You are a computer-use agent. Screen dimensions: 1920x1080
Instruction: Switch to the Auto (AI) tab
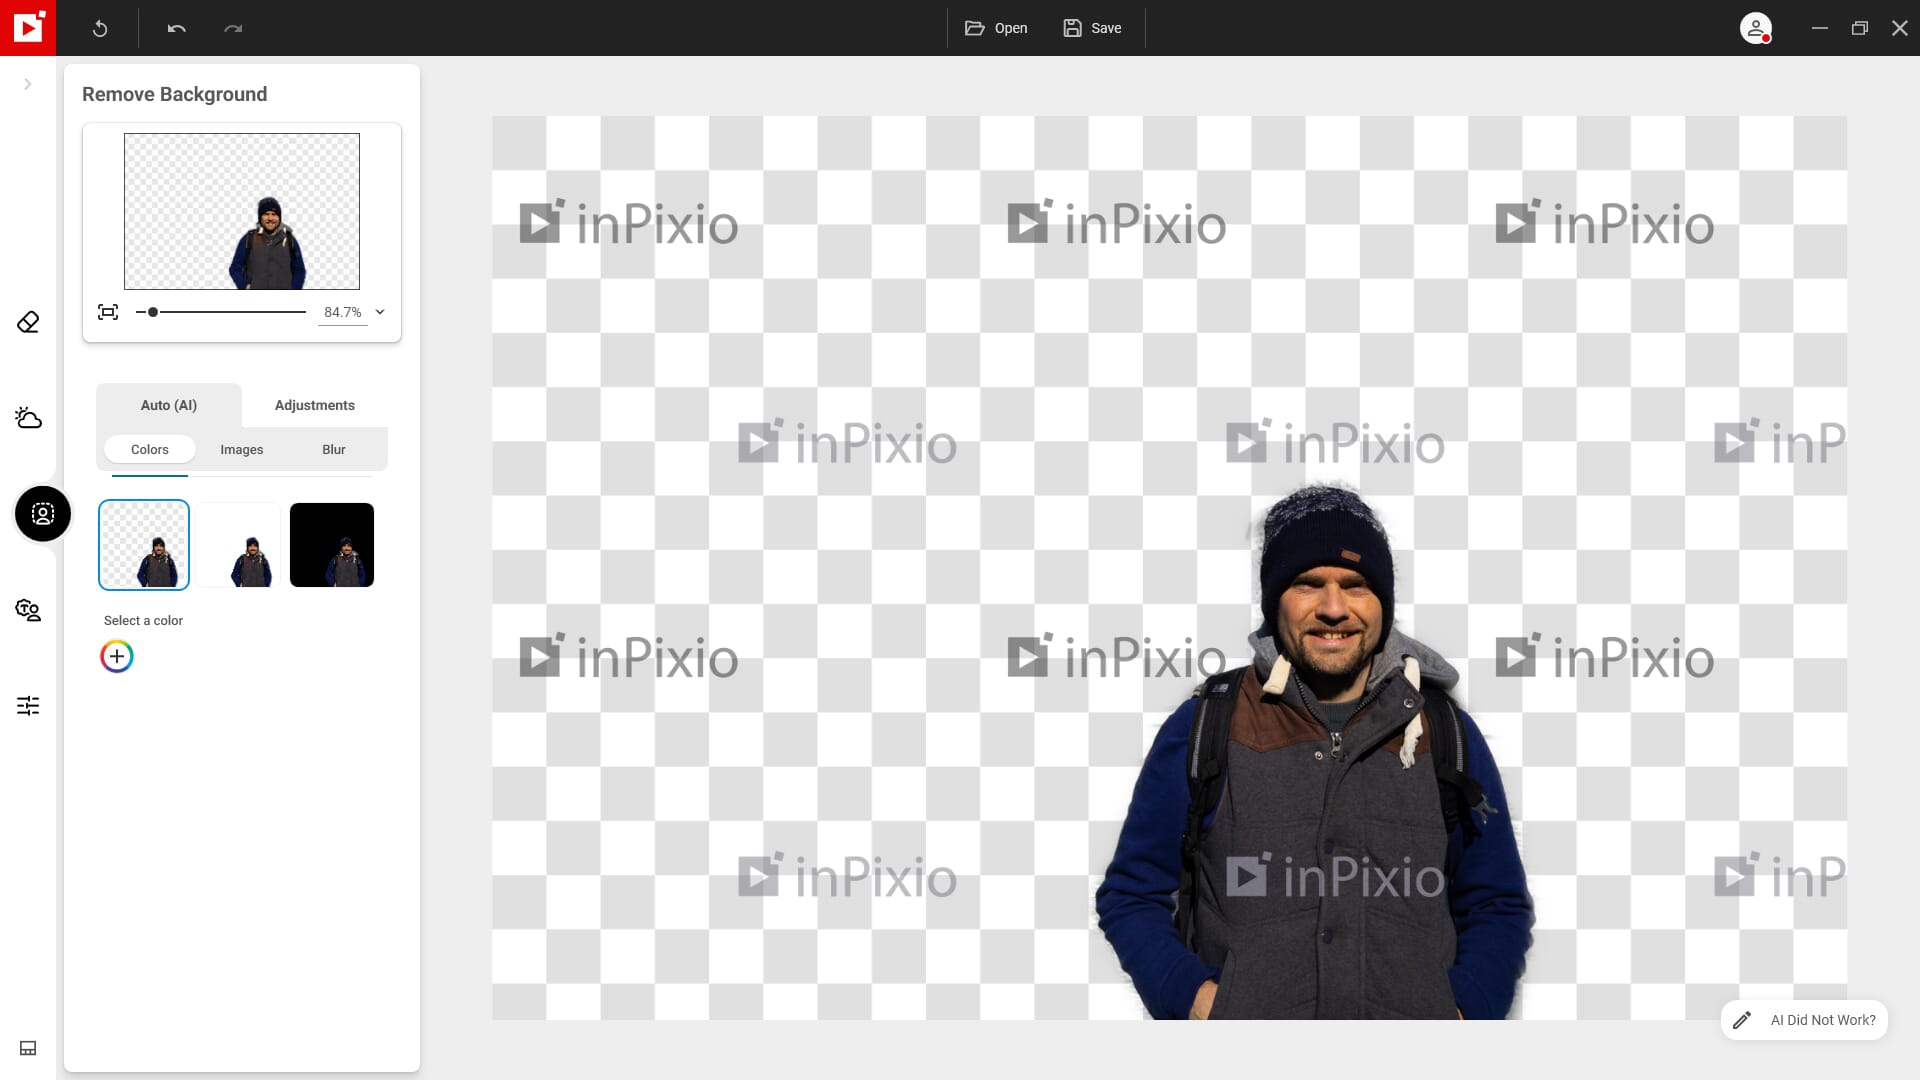click(x=169, y=405)
